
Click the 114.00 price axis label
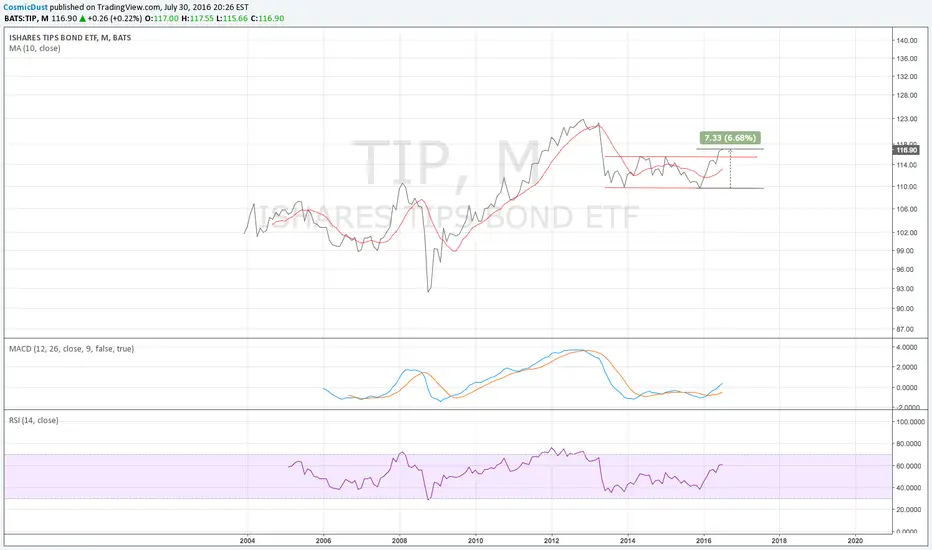[x=907, y=165]
